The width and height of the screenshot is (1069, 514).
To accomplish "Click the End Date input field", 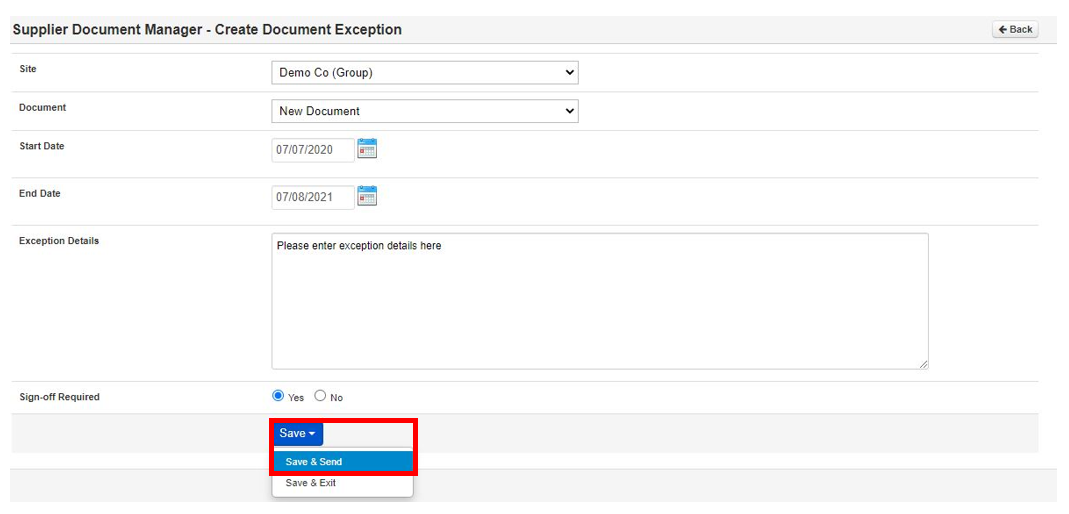I will (313, 198).
